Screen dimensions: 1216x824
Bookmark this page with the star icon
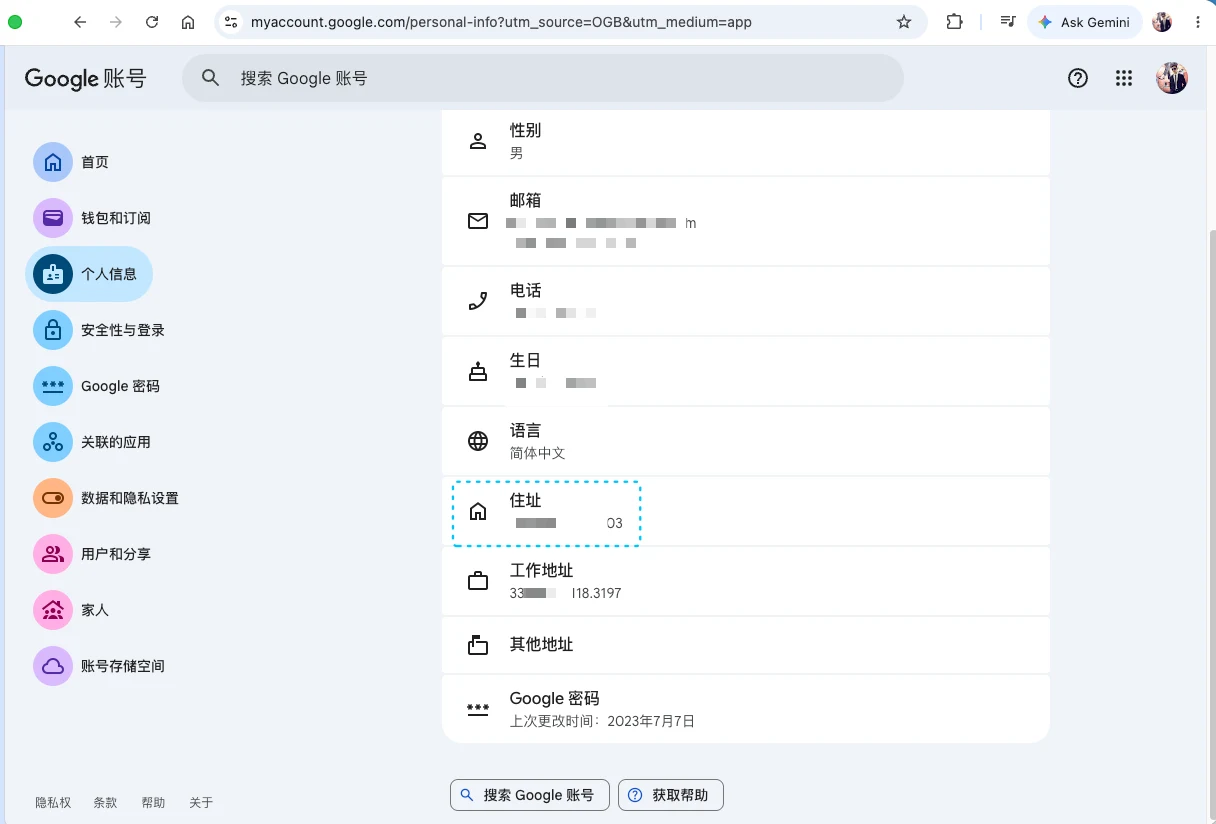point(904,22)
